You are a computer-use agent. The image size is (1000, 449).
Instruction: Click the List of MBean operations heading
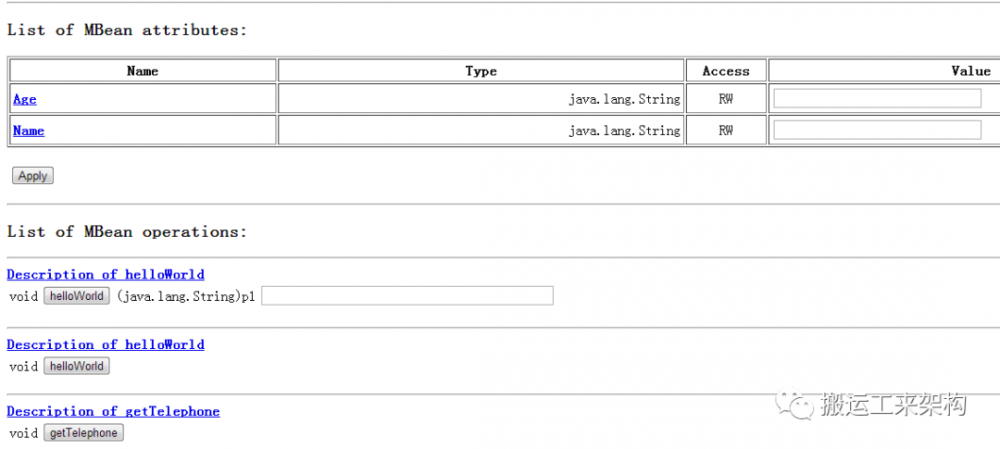127,231
